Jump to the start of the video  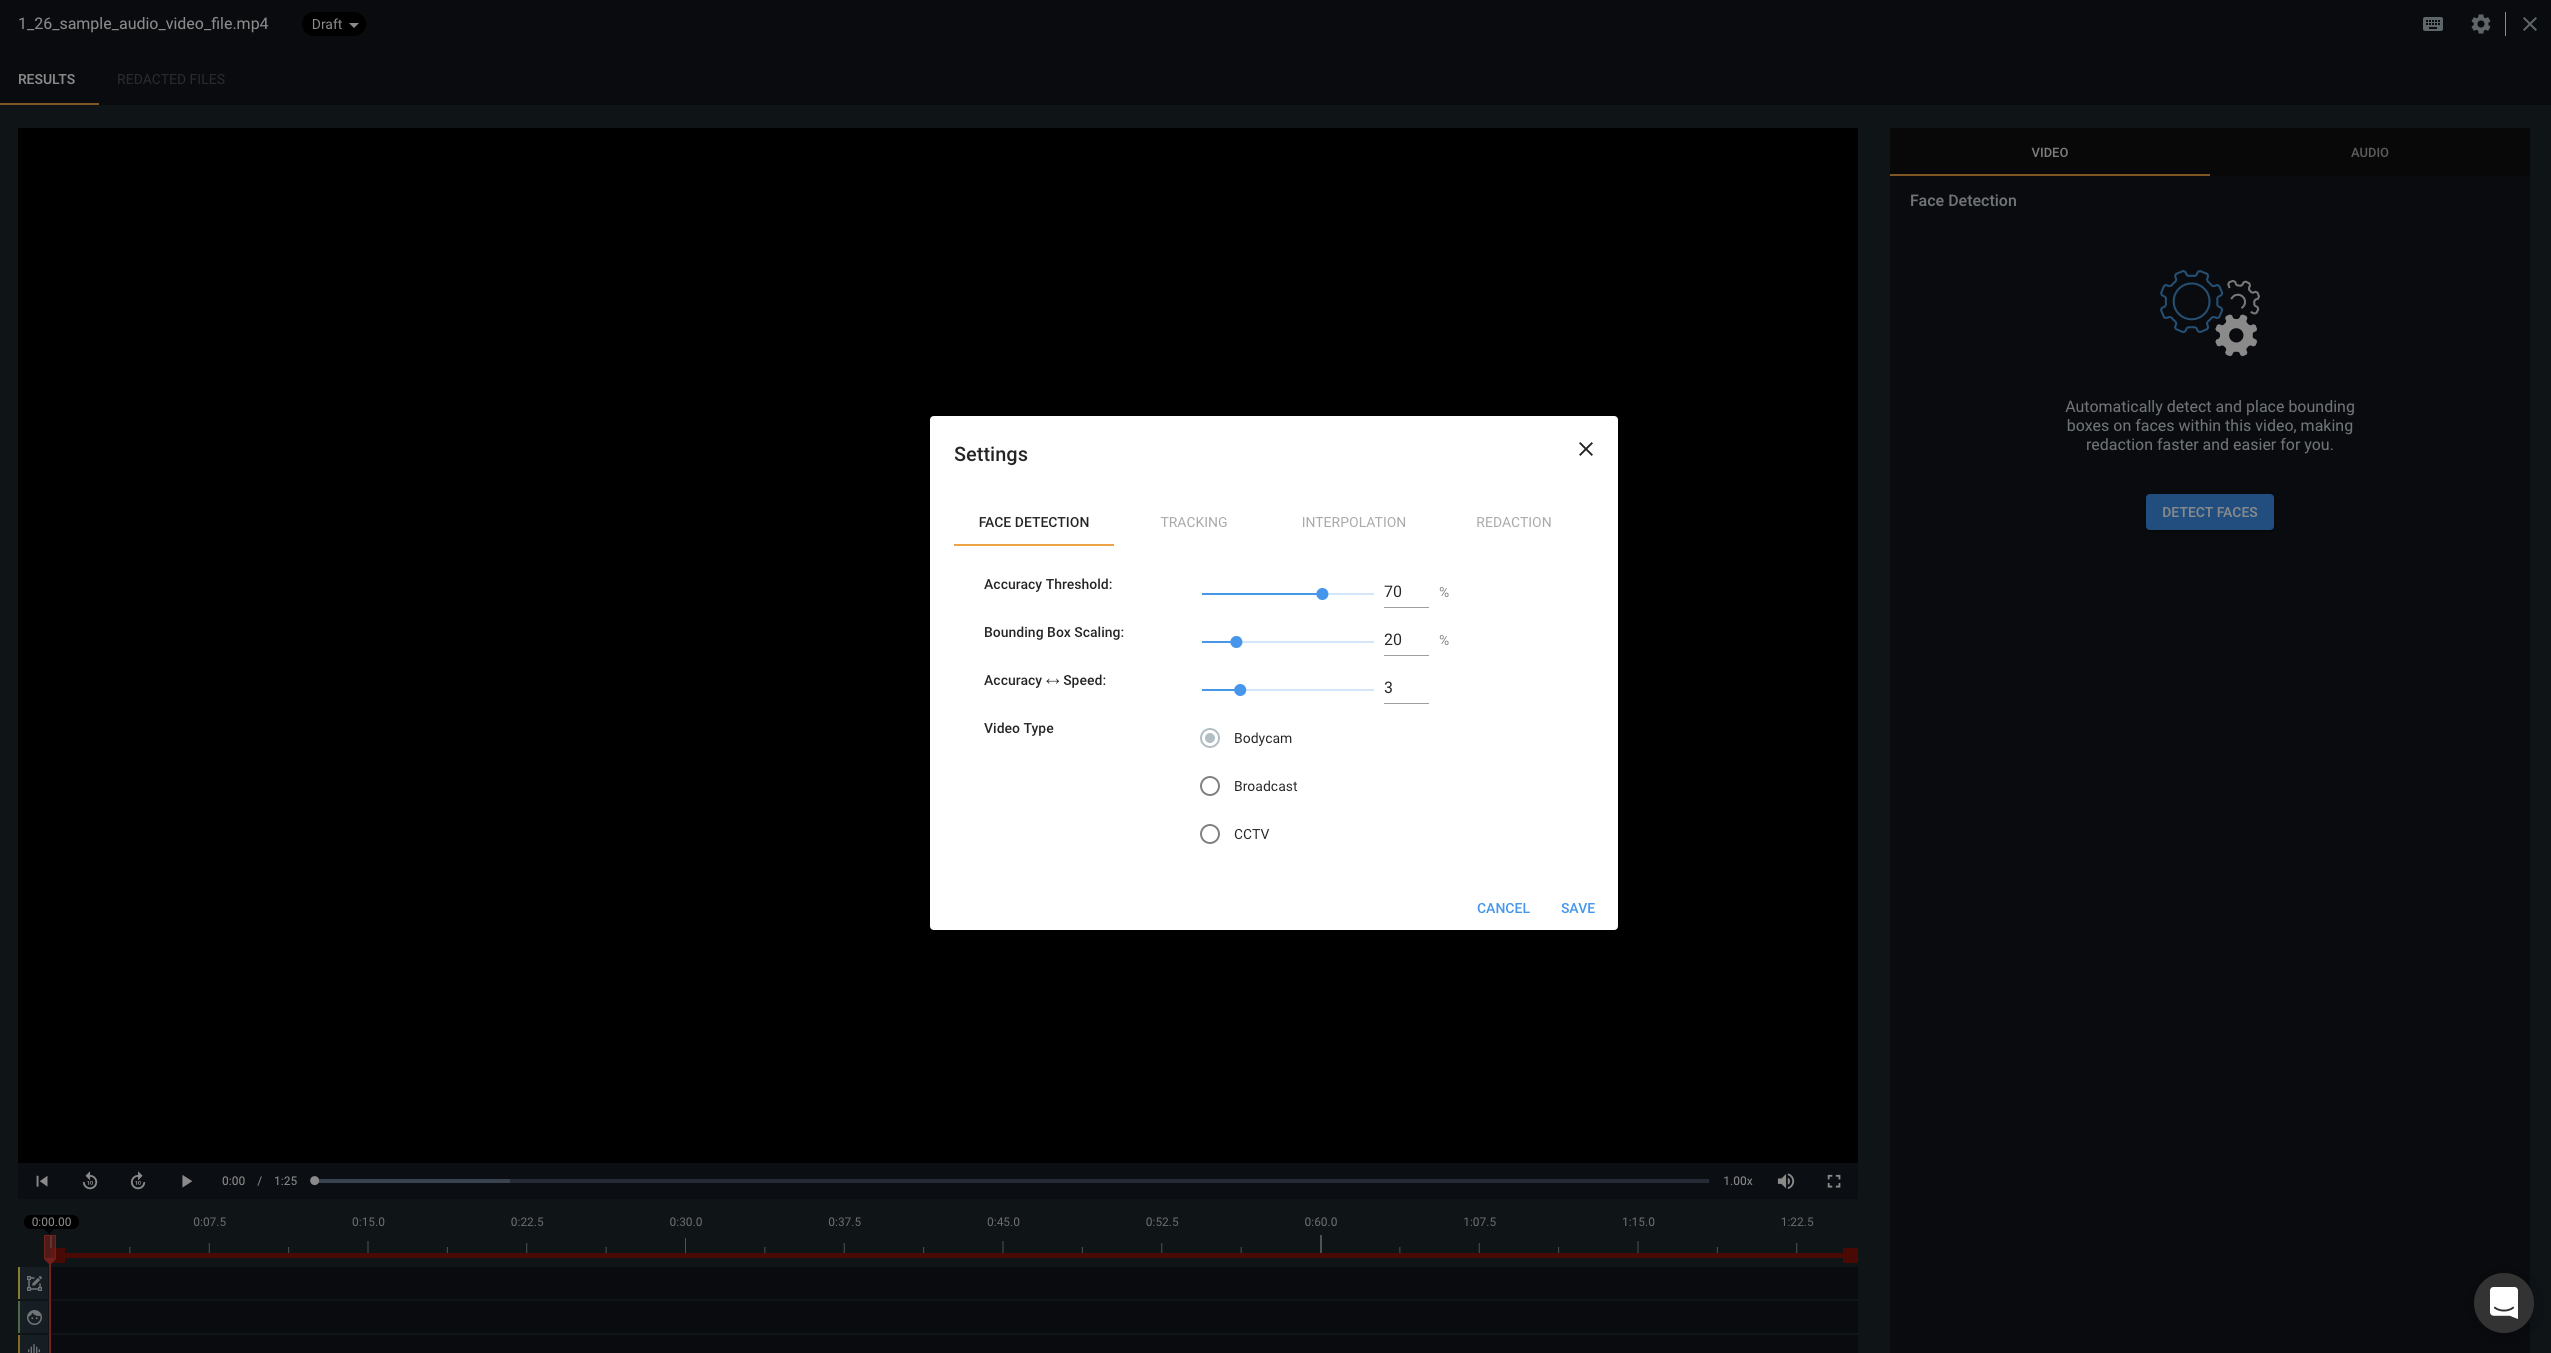[x=42, y=1181]
